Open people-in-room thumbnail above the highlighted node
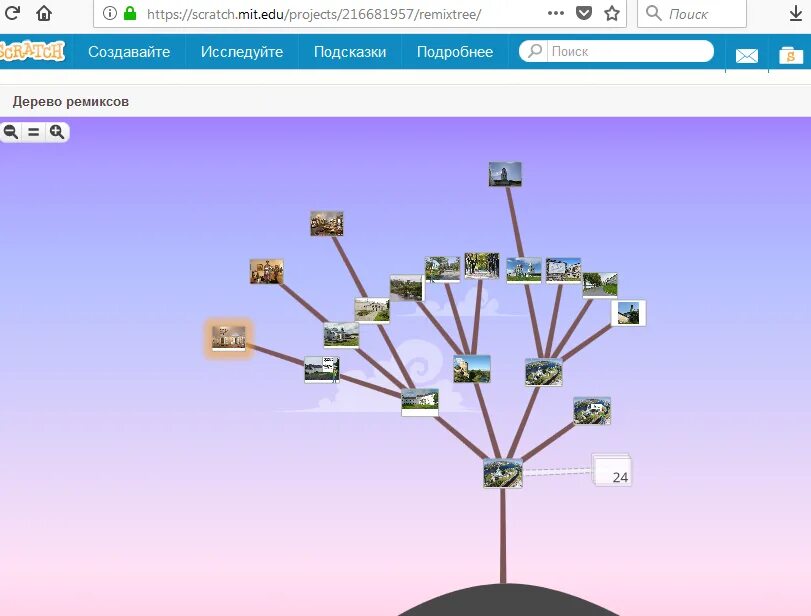This screenshot has width=811, height=616. click(x=266, y=272)
